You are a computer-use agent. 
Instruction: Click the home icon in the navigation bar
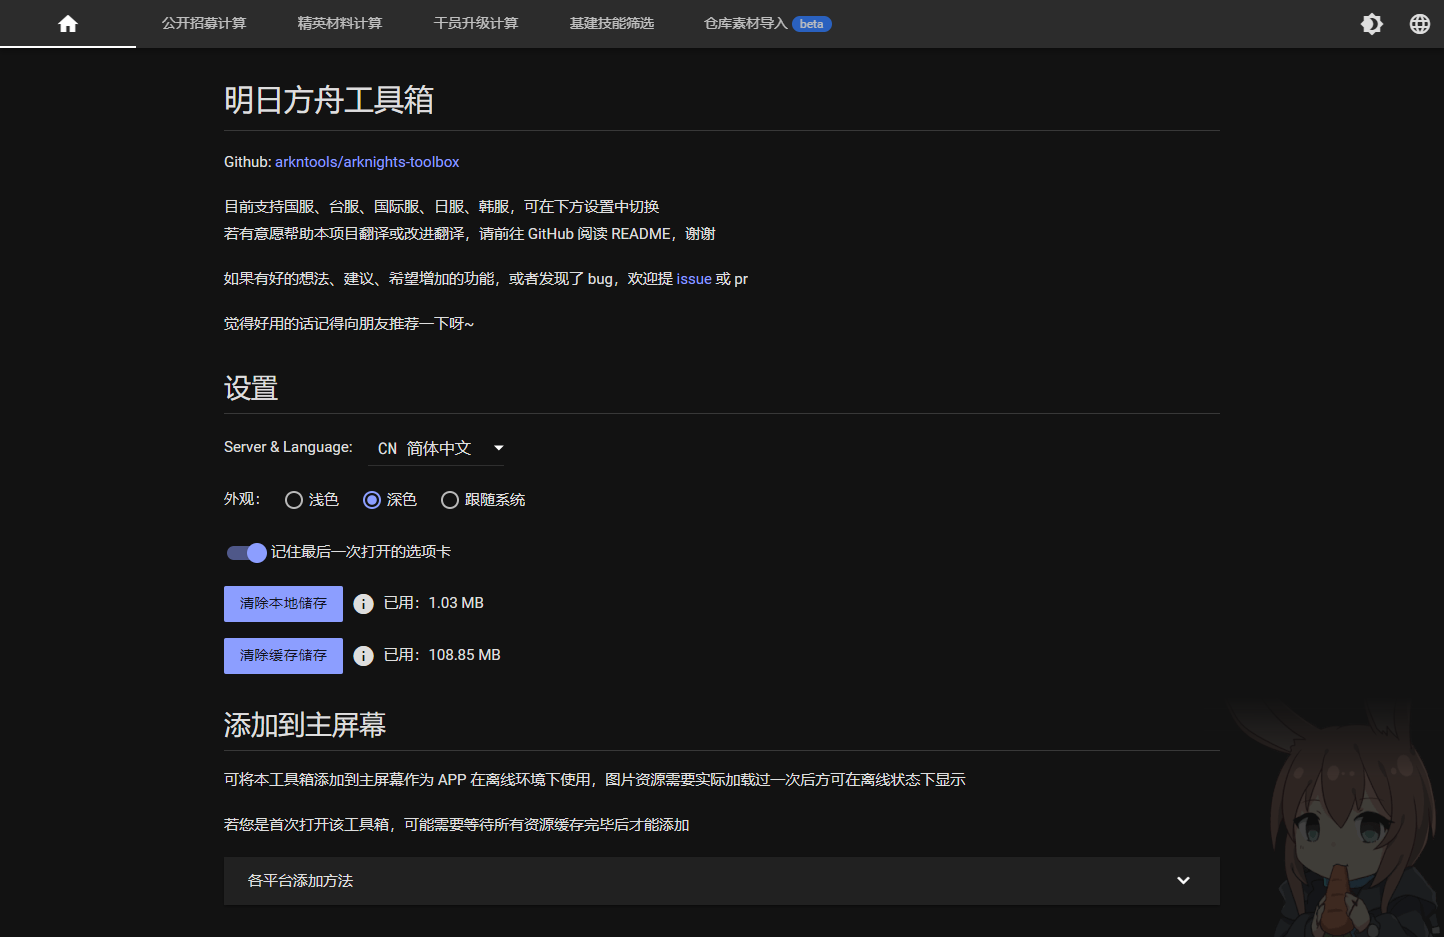tap(67, 23)
